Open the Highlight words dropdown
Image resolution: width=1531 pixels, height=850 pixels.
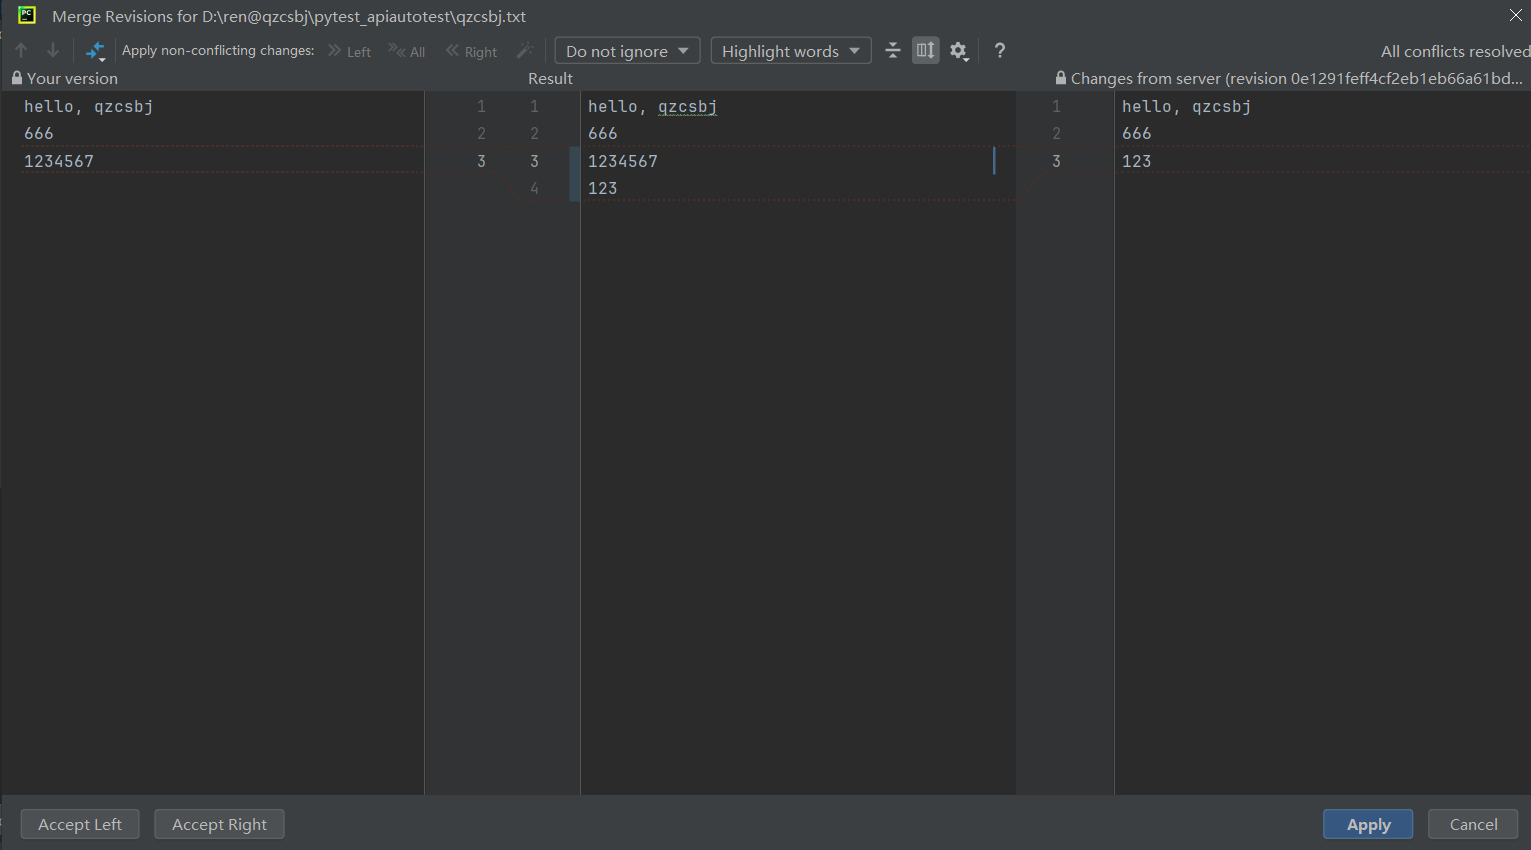[790, 51]
